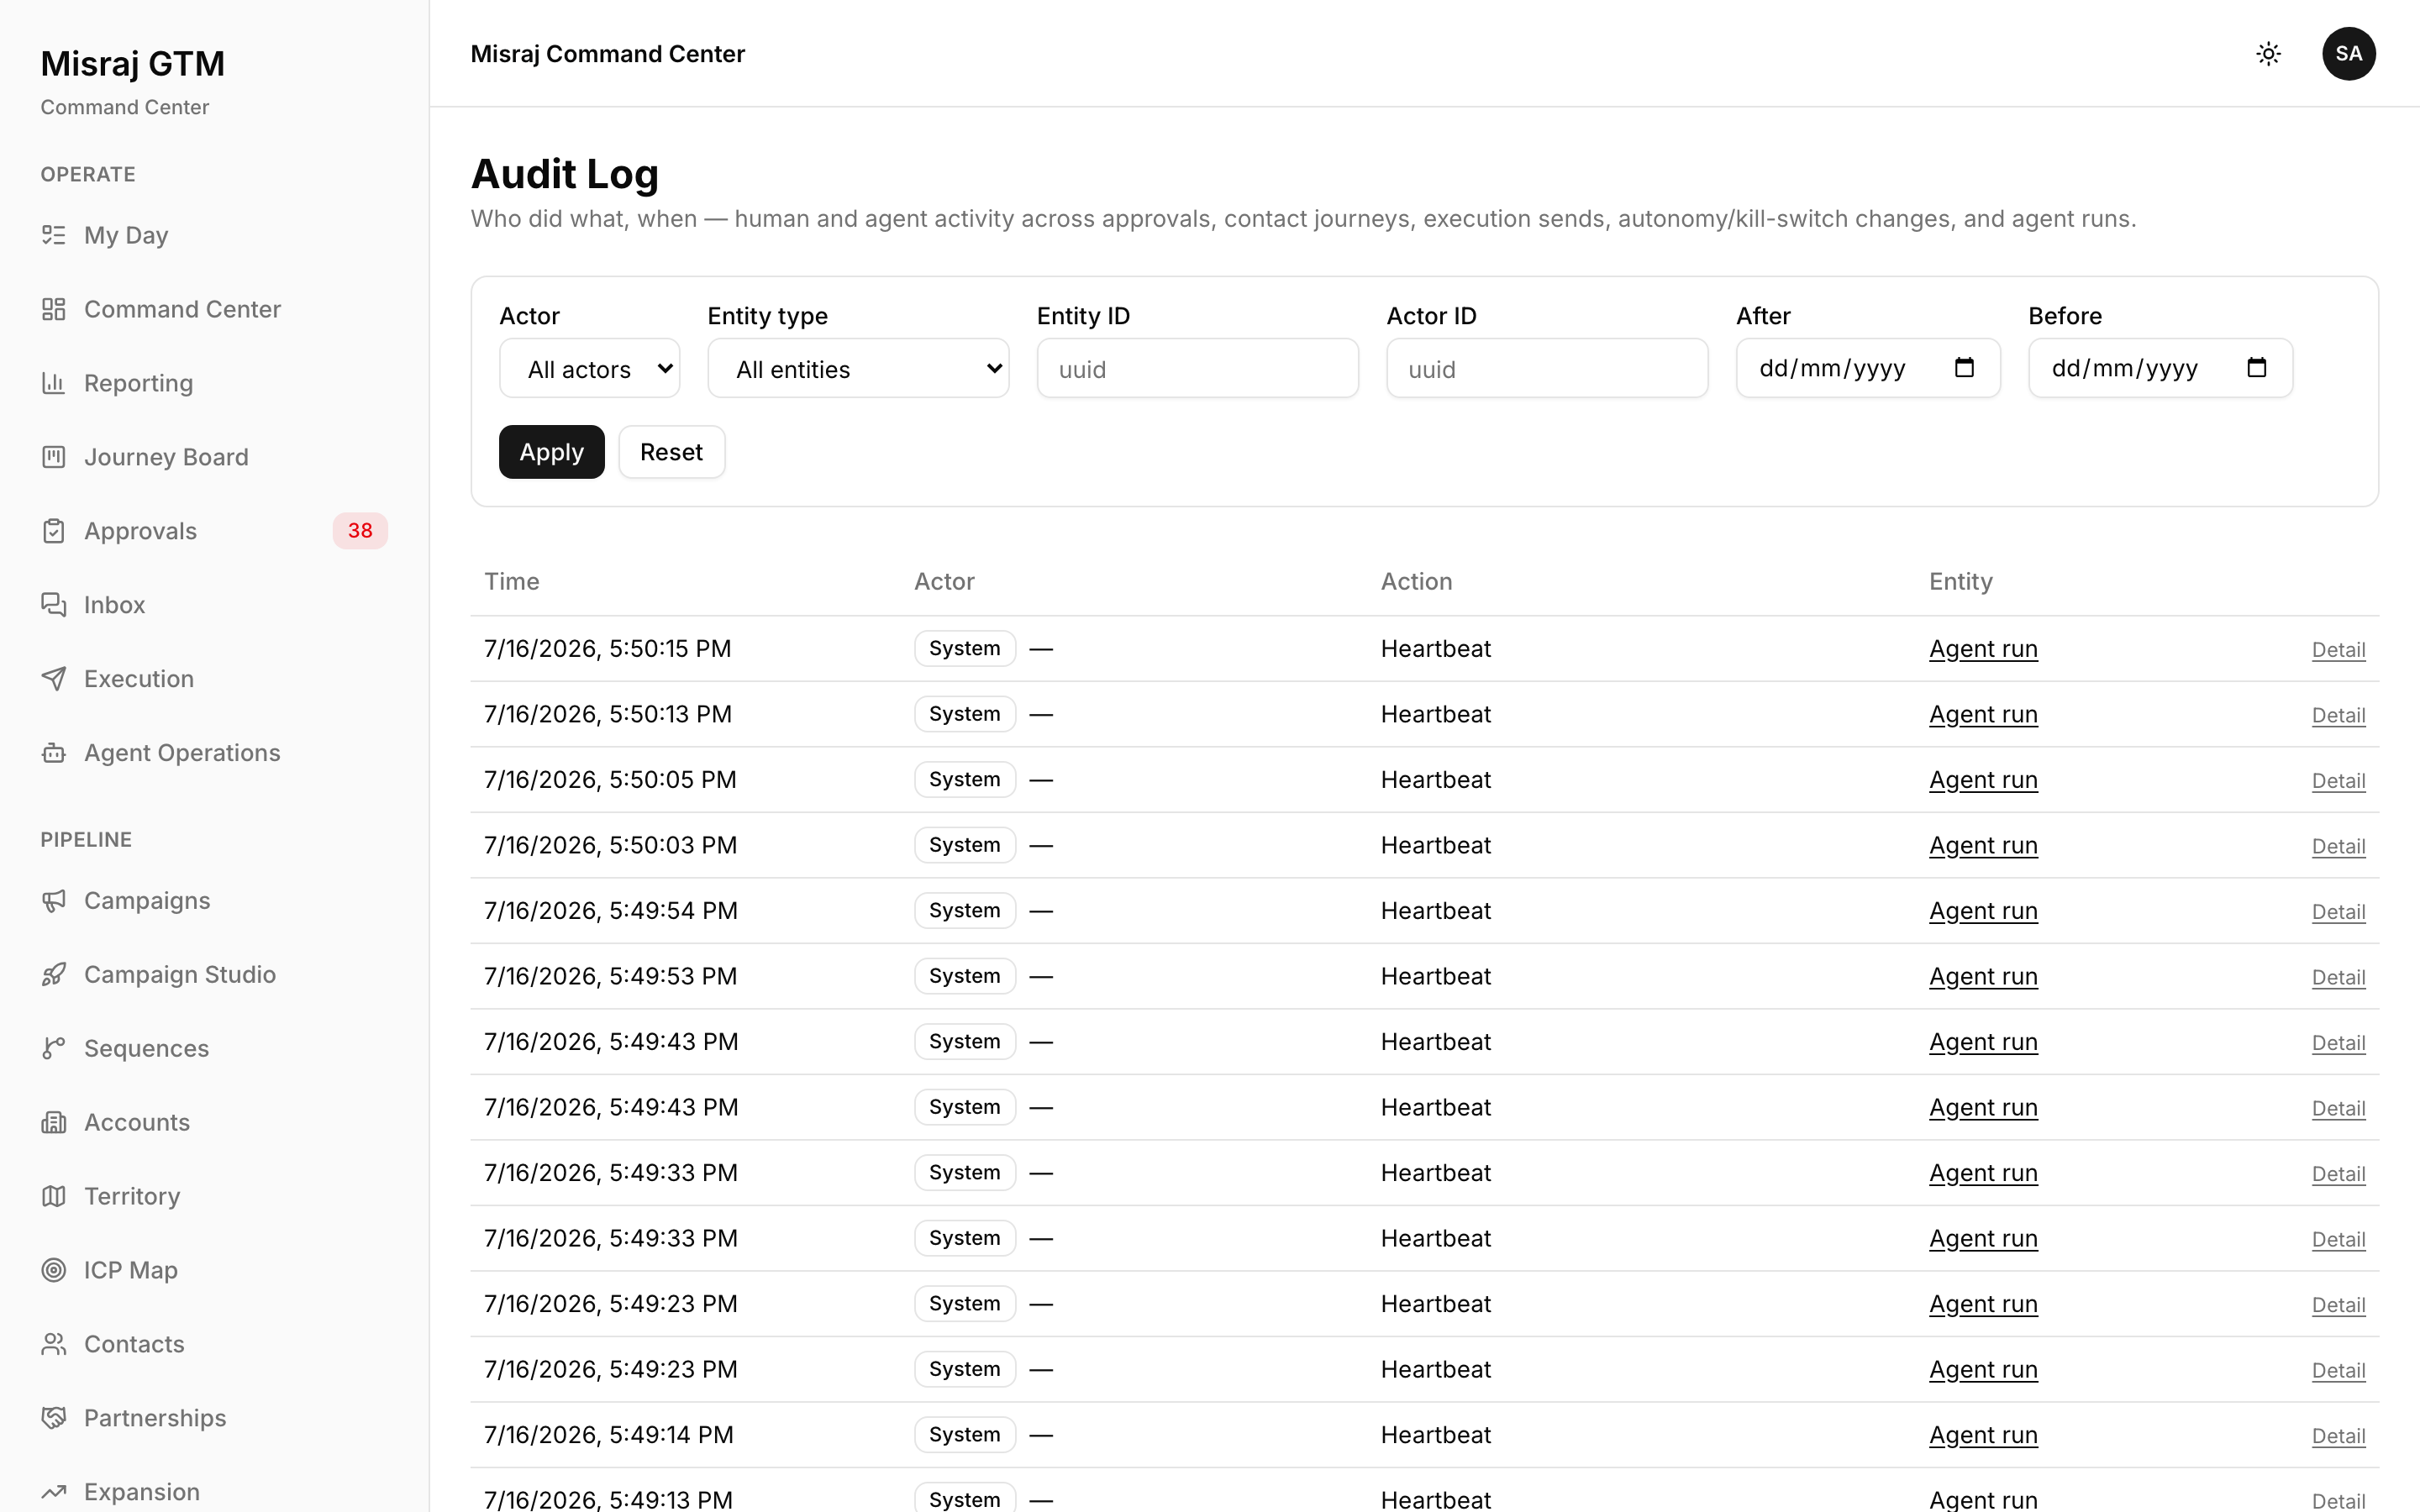This screenshot has height=1512, width=2420.
Task: View Detail for the 5:50:13 PM entry
Action: tap(2338, 715)
